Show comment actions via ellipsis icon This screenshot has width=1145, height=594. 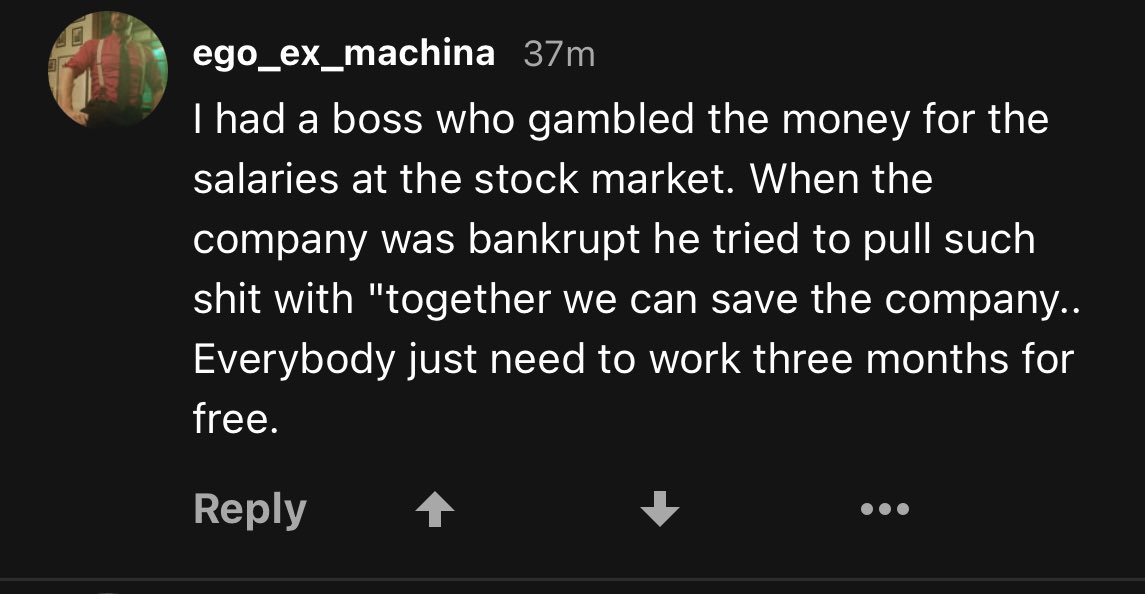[x=885, y=509]
